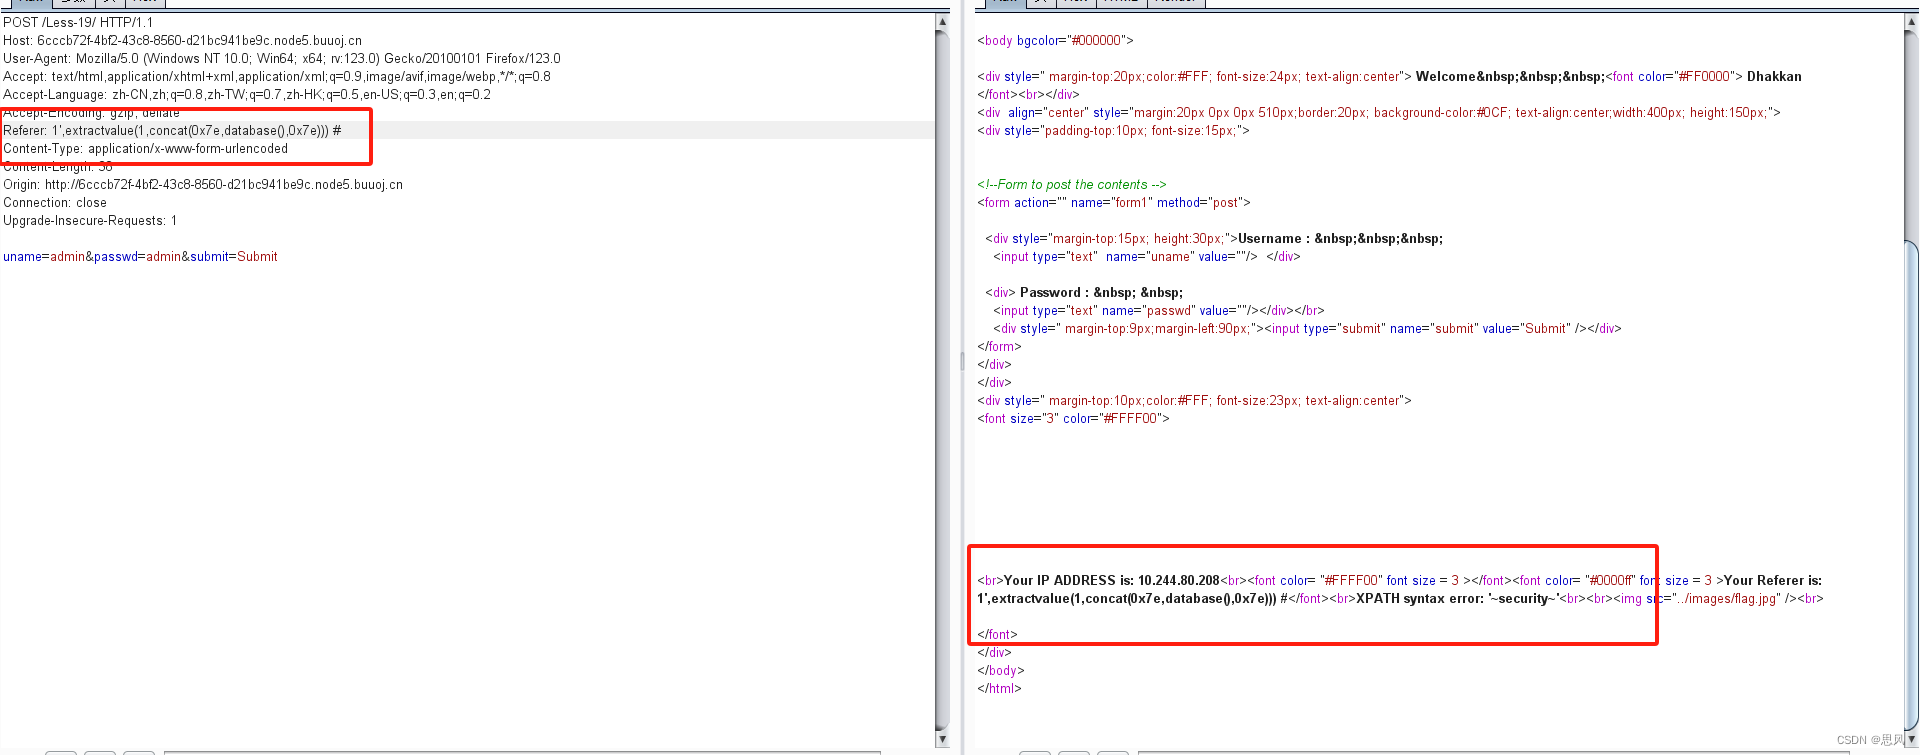The width and height of the screenshot is (1920, 755).
Task: Click the Content-Type header line
Action: click(145, 148)
